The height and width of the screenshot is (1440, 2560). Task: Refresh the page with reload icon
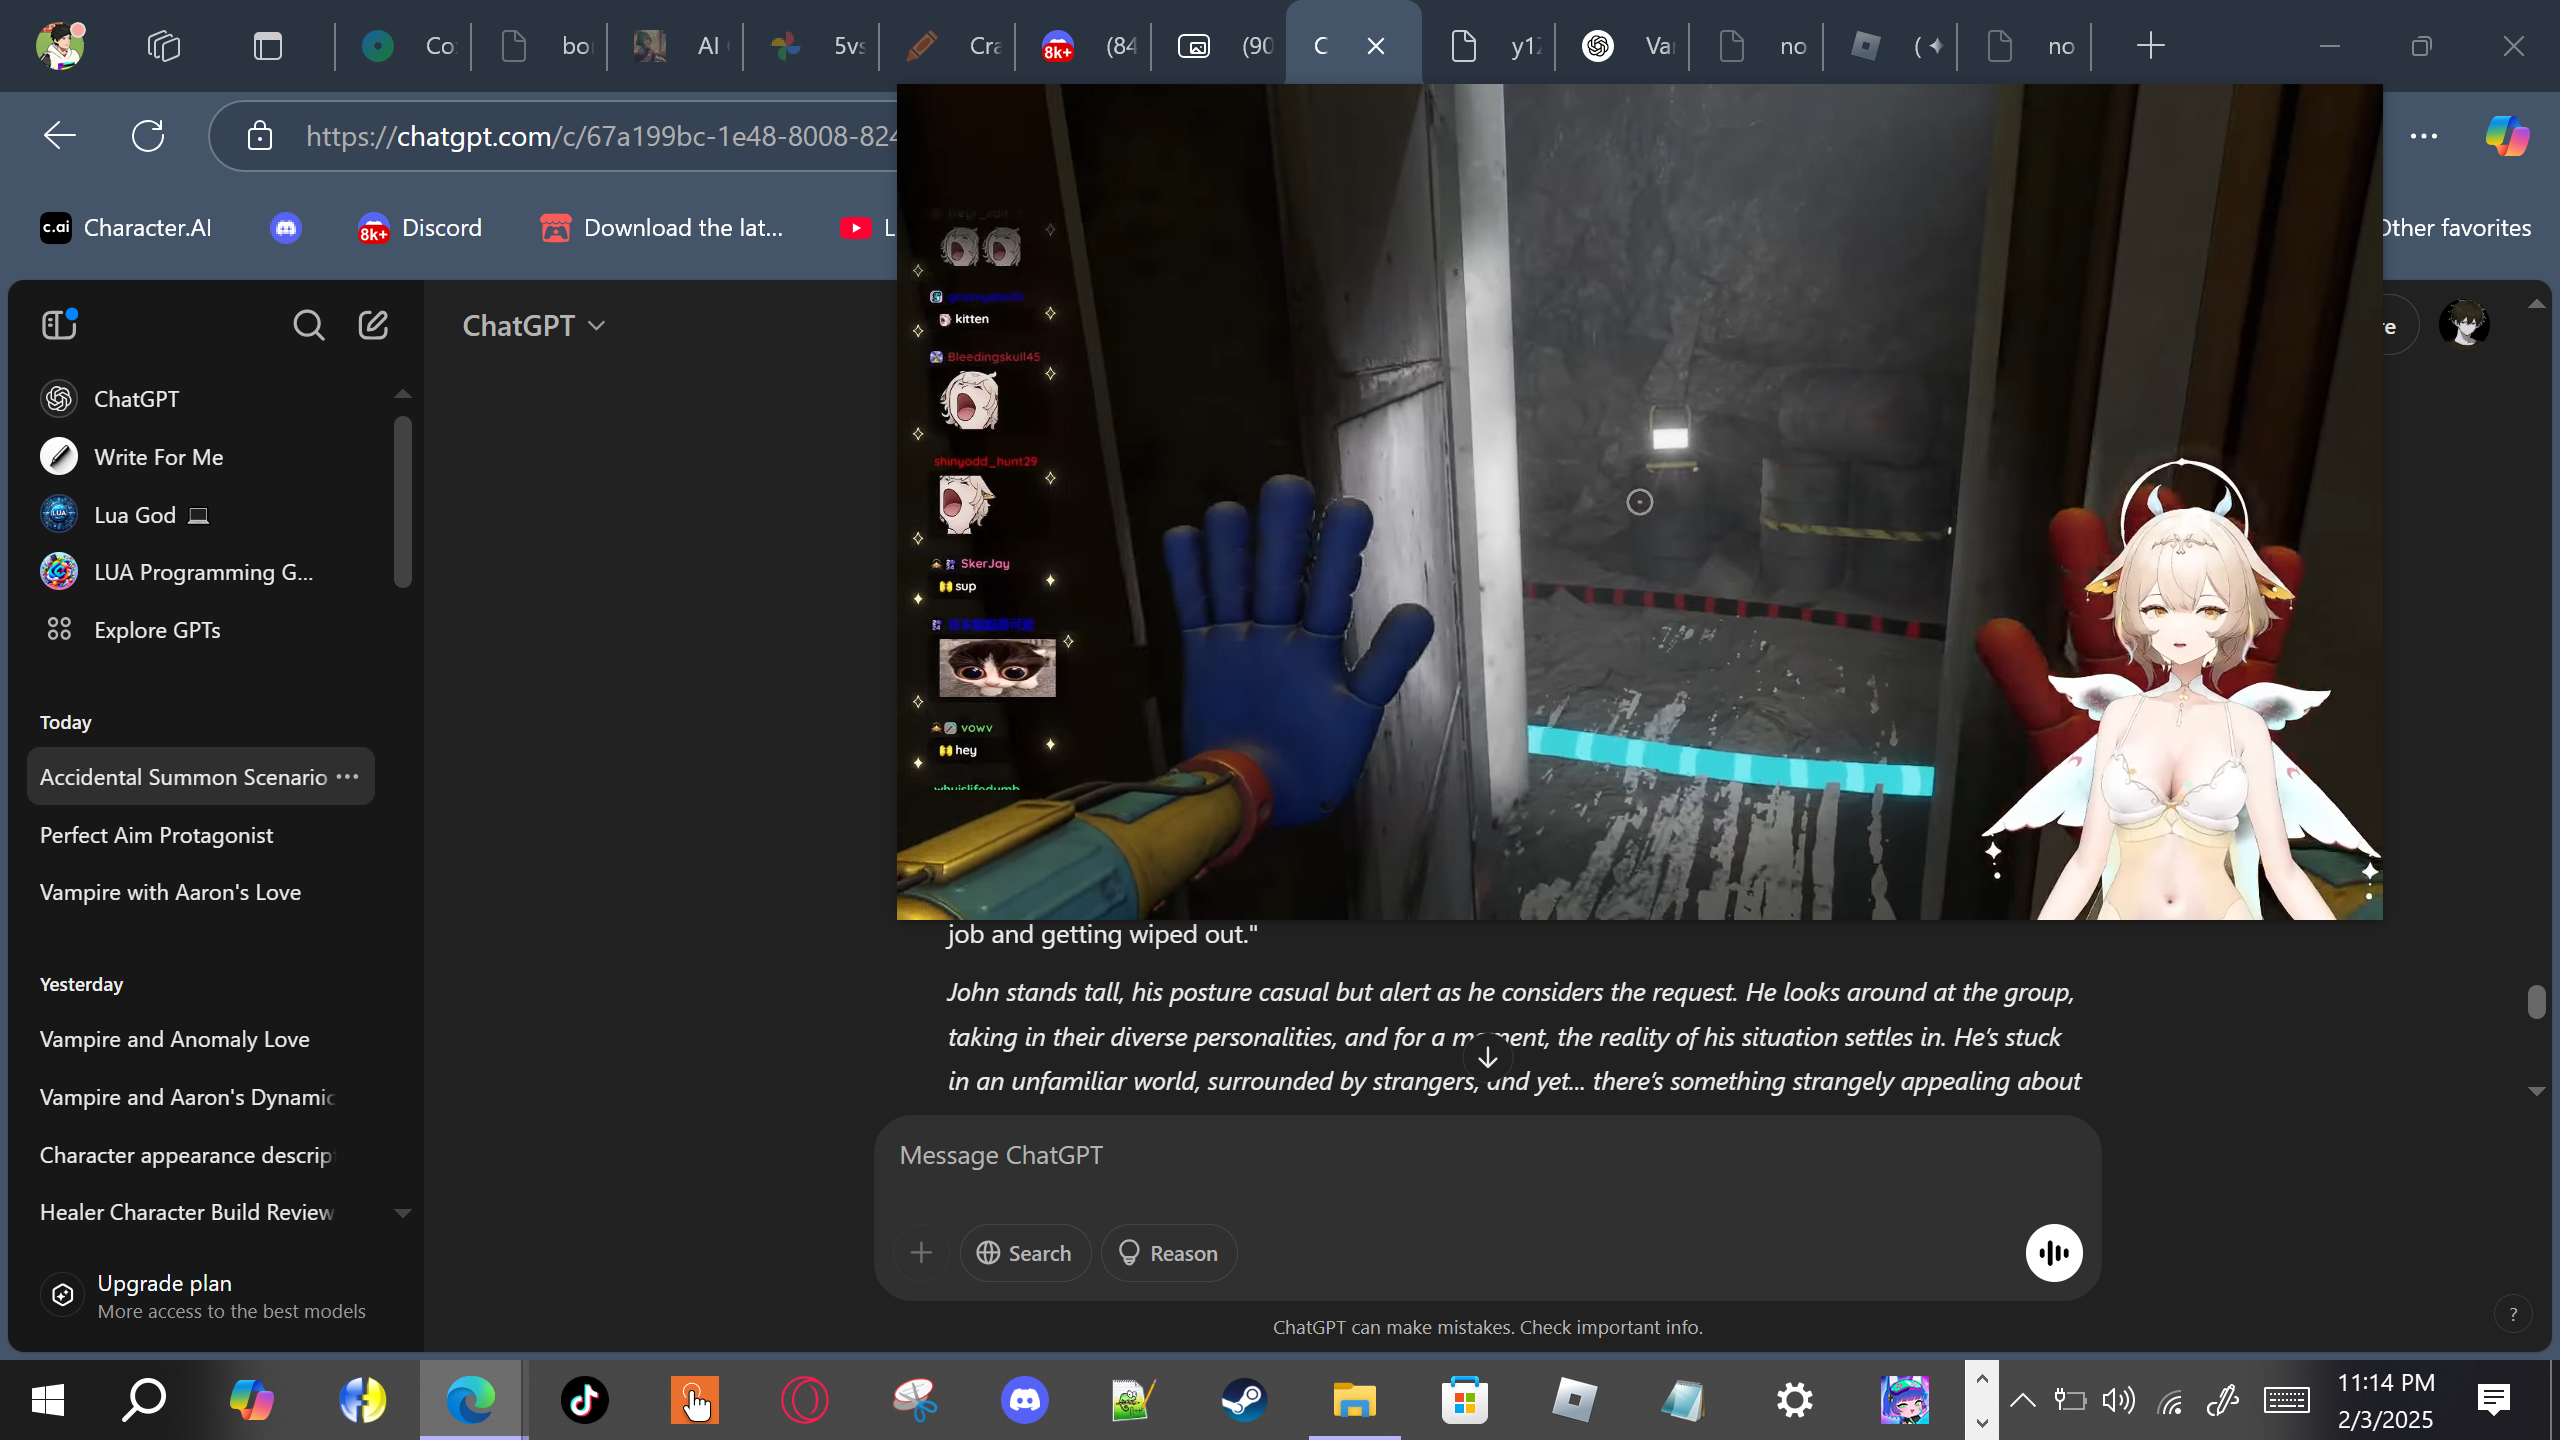point(148,135)
